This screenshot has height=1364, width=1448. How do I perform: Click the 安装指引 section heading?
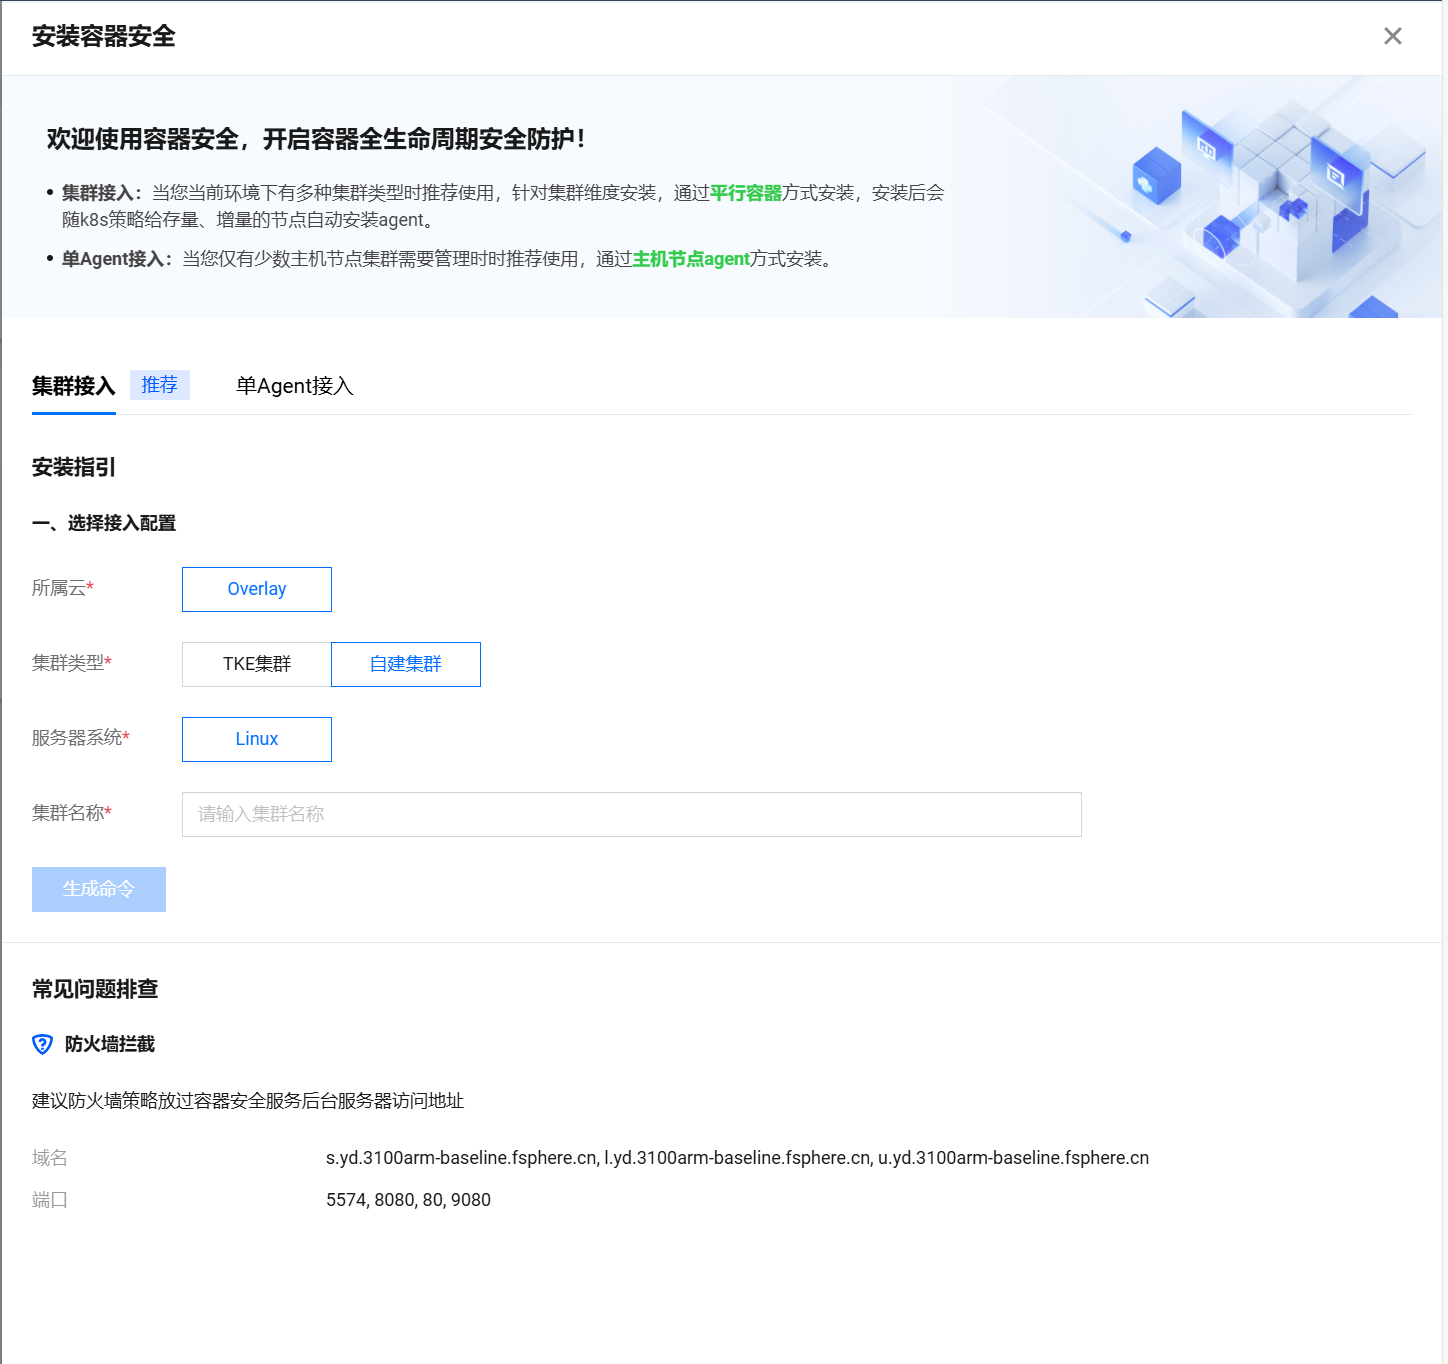point(74,467)
